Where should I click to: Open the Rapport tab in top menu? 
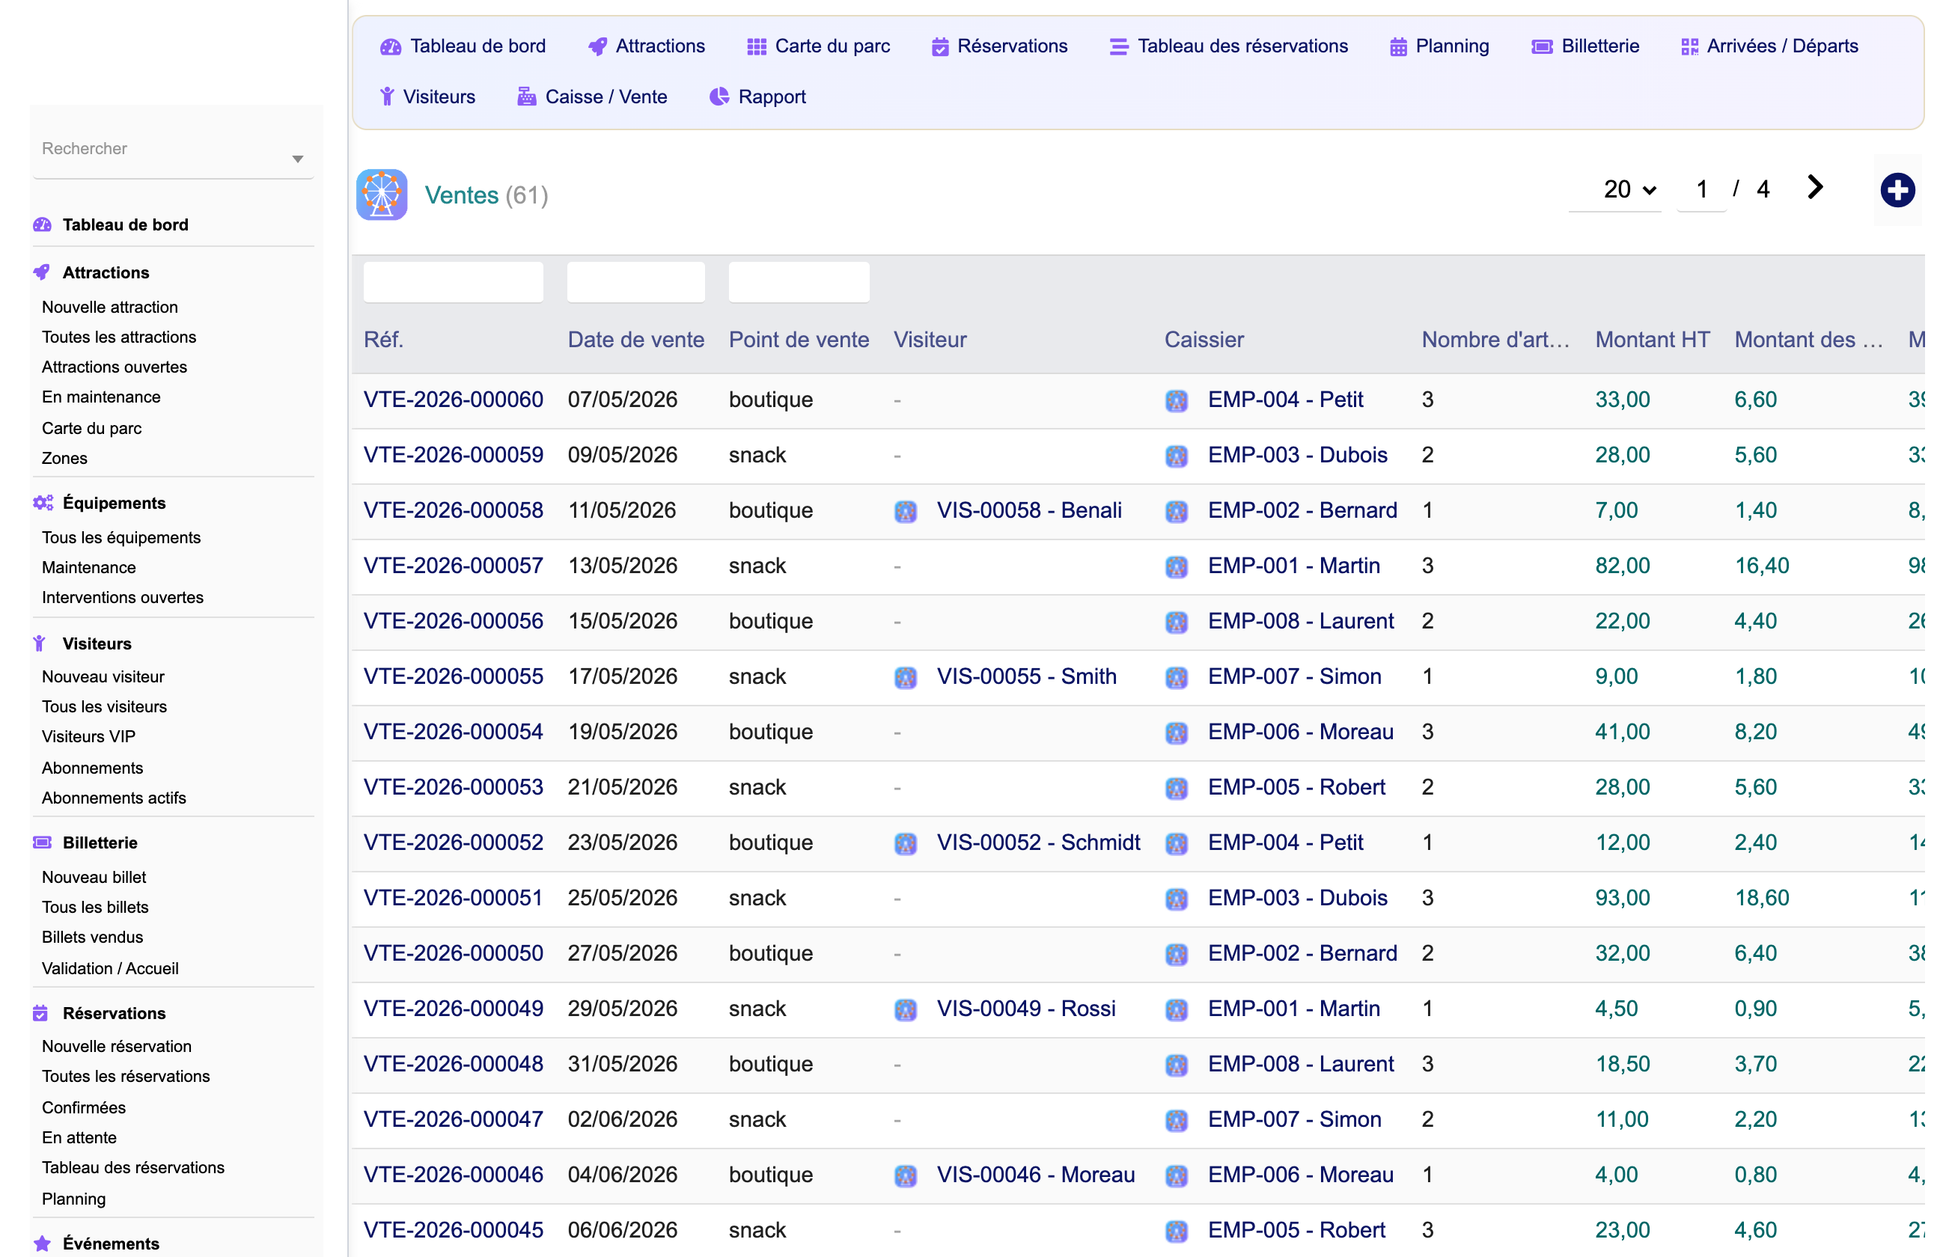click(x=758, y=97)
